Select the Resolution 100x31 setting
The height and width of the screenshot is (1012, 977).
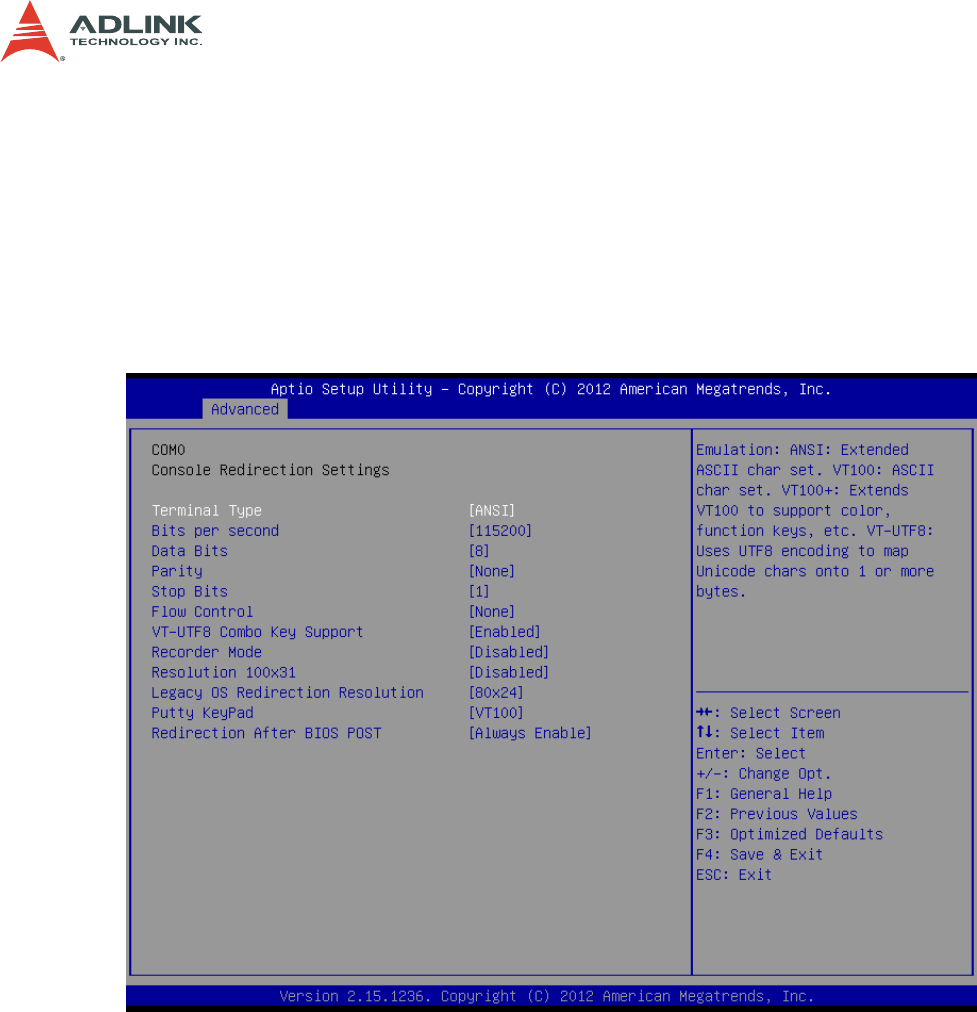point(223,672)
